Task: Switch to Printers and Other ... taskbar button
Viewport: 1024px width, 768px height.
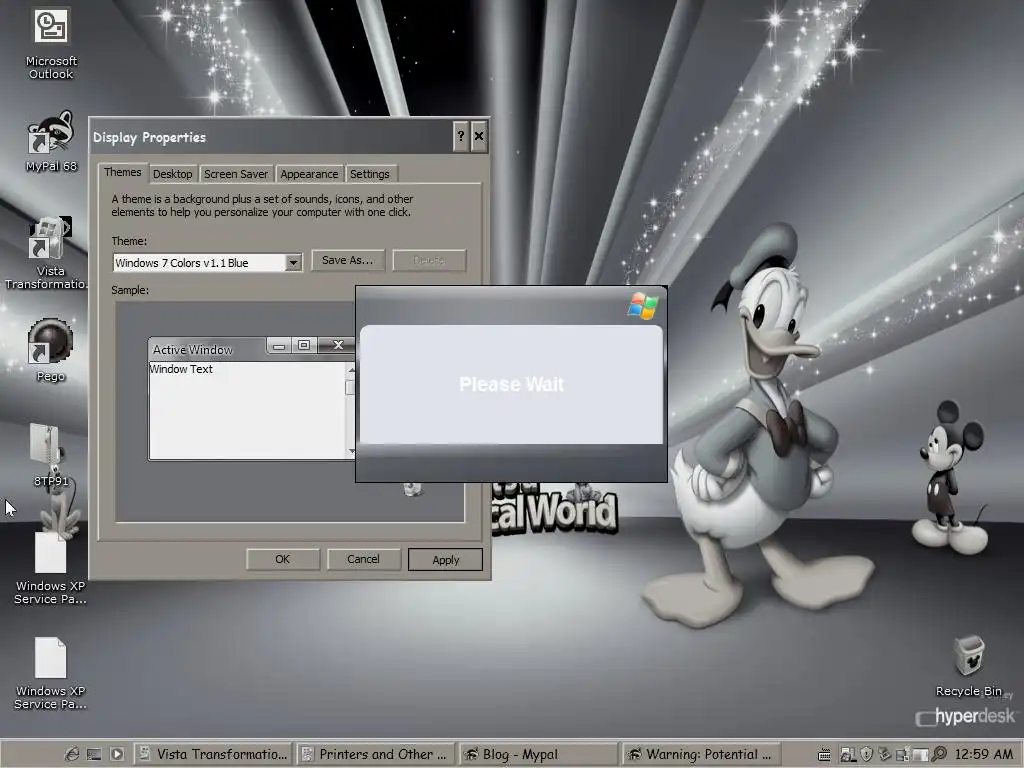Action: (376, 754)
